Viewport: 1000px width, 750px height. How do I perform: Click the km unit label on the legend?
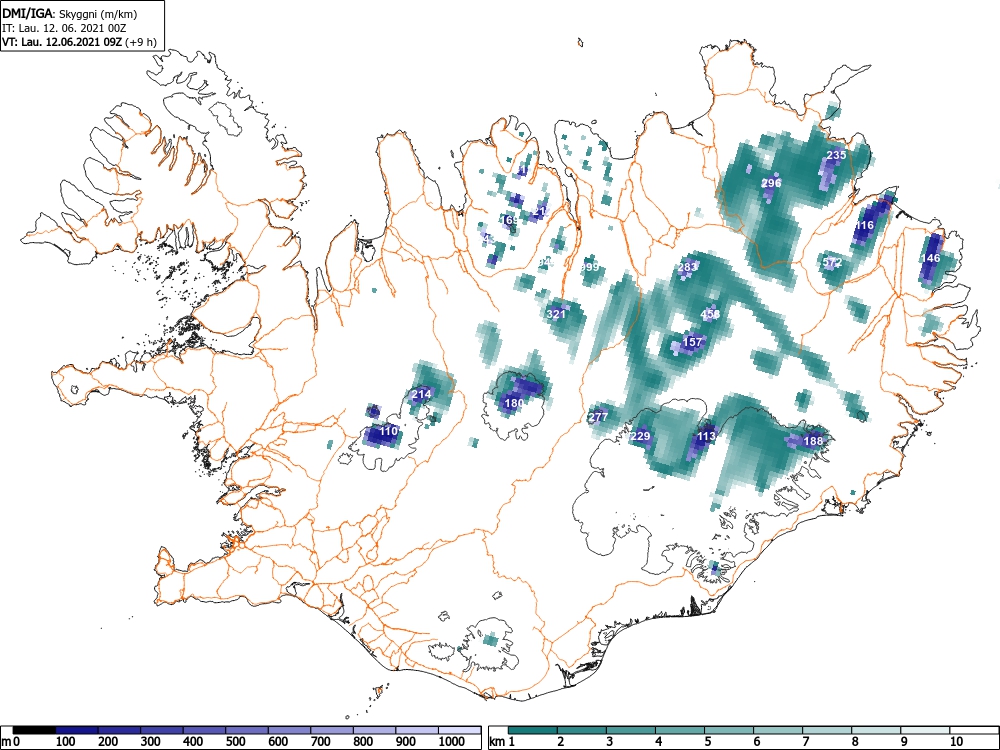498,742
